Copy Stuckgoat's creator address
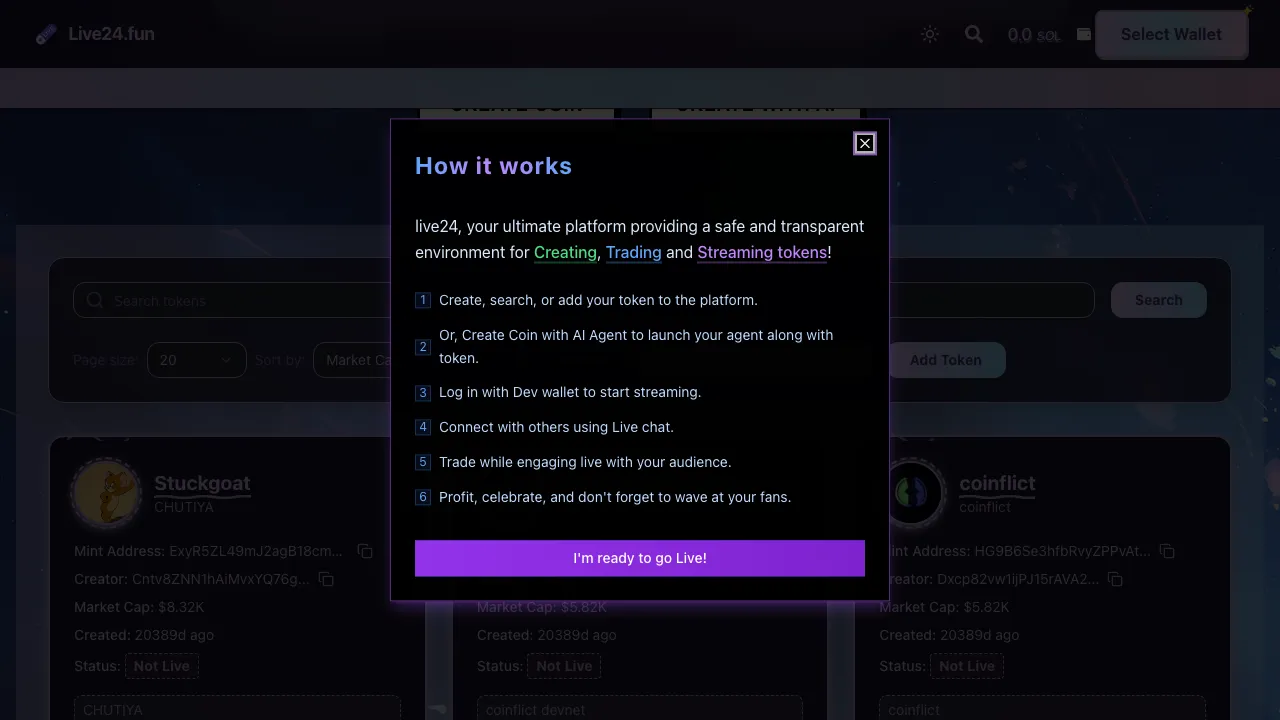This screenshot has width=1280, height=720. tap(326, 579)
